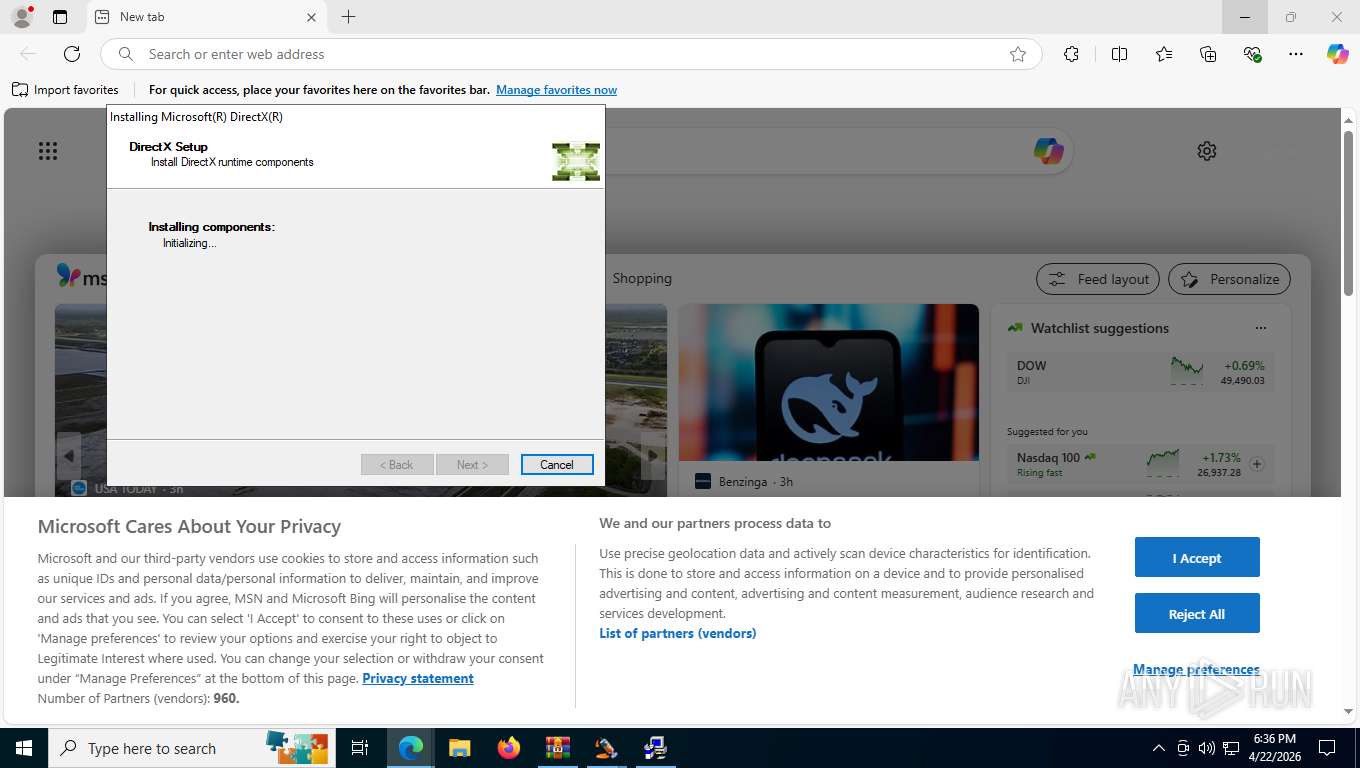Click the Refresh page button
Viewport: 1360px width, 768px height.
[72, 54]
